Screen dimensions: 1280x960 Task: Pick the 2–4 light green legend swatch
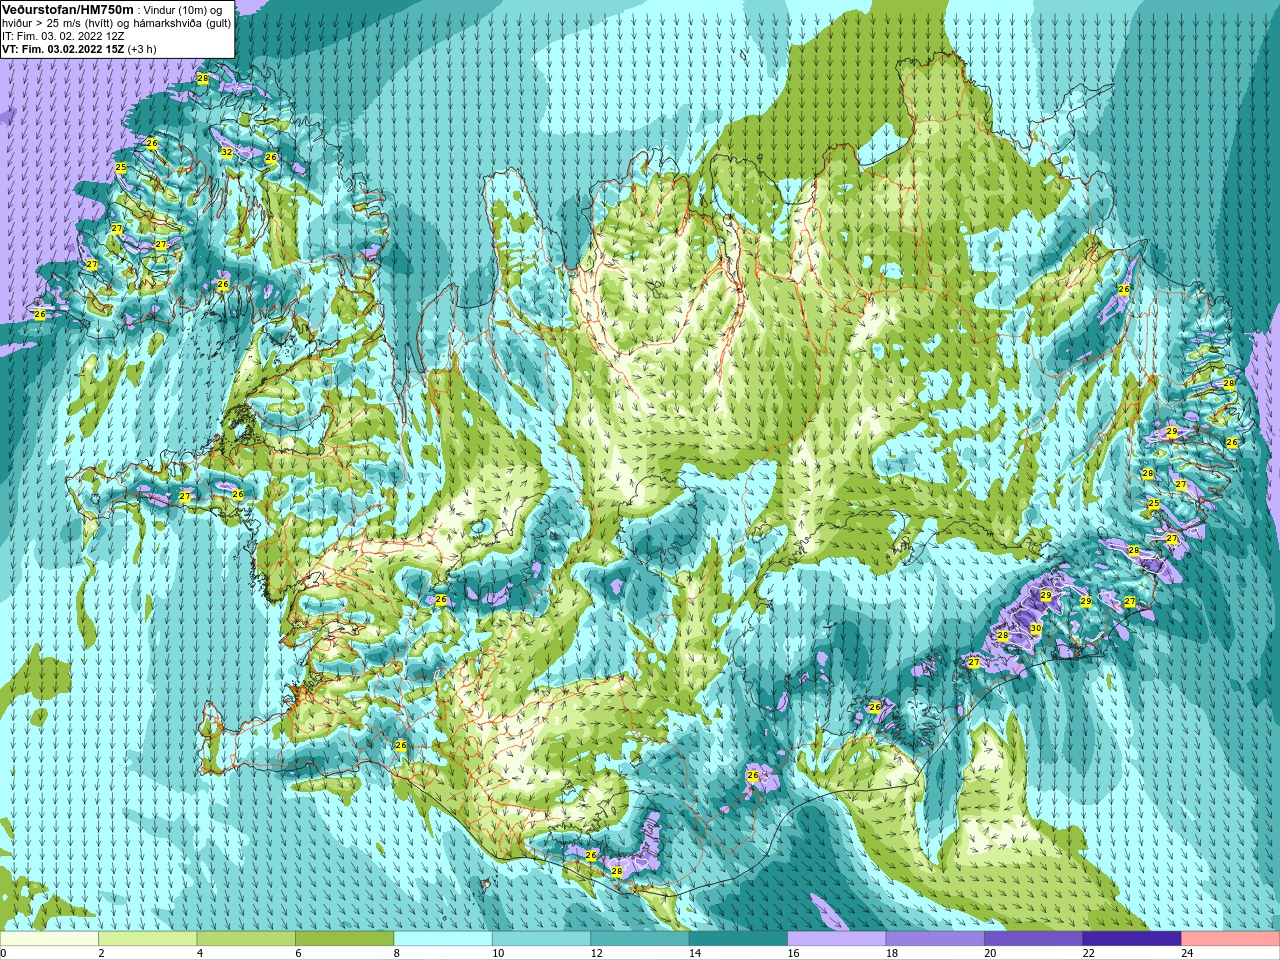148,939
